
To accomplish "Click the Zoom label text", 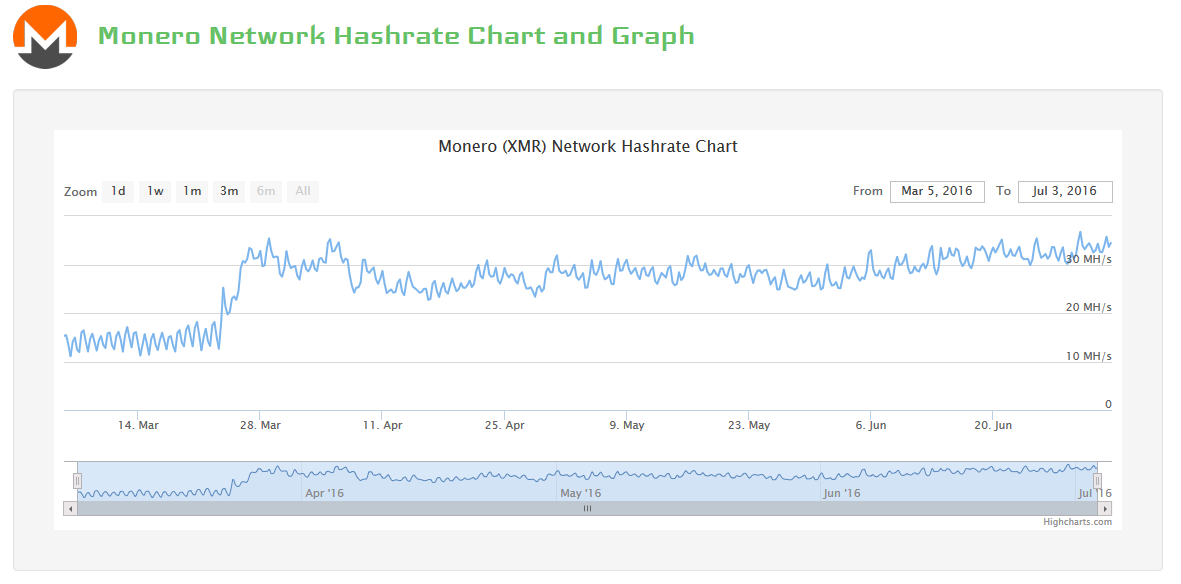I will coord(81,192).
